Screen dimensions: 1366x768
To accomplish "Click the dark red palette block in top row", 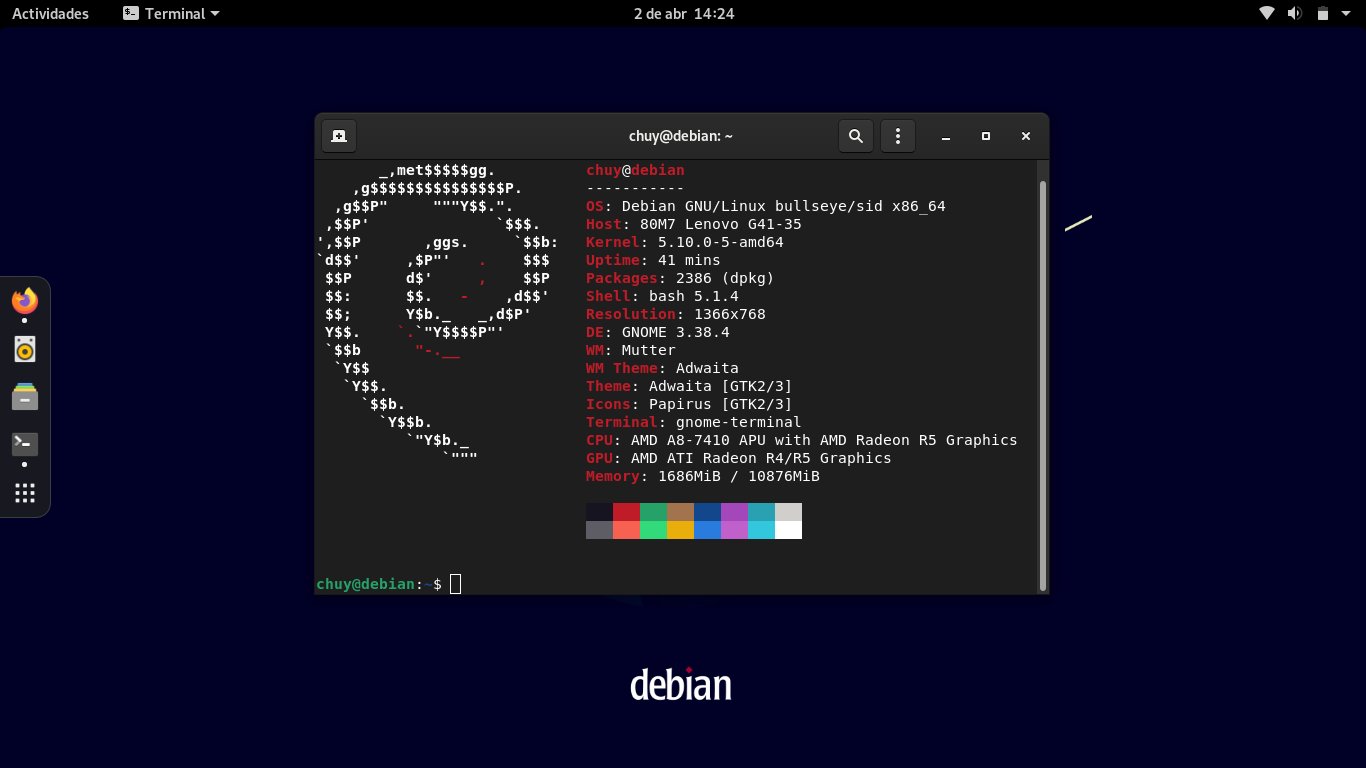I will 626,512.
